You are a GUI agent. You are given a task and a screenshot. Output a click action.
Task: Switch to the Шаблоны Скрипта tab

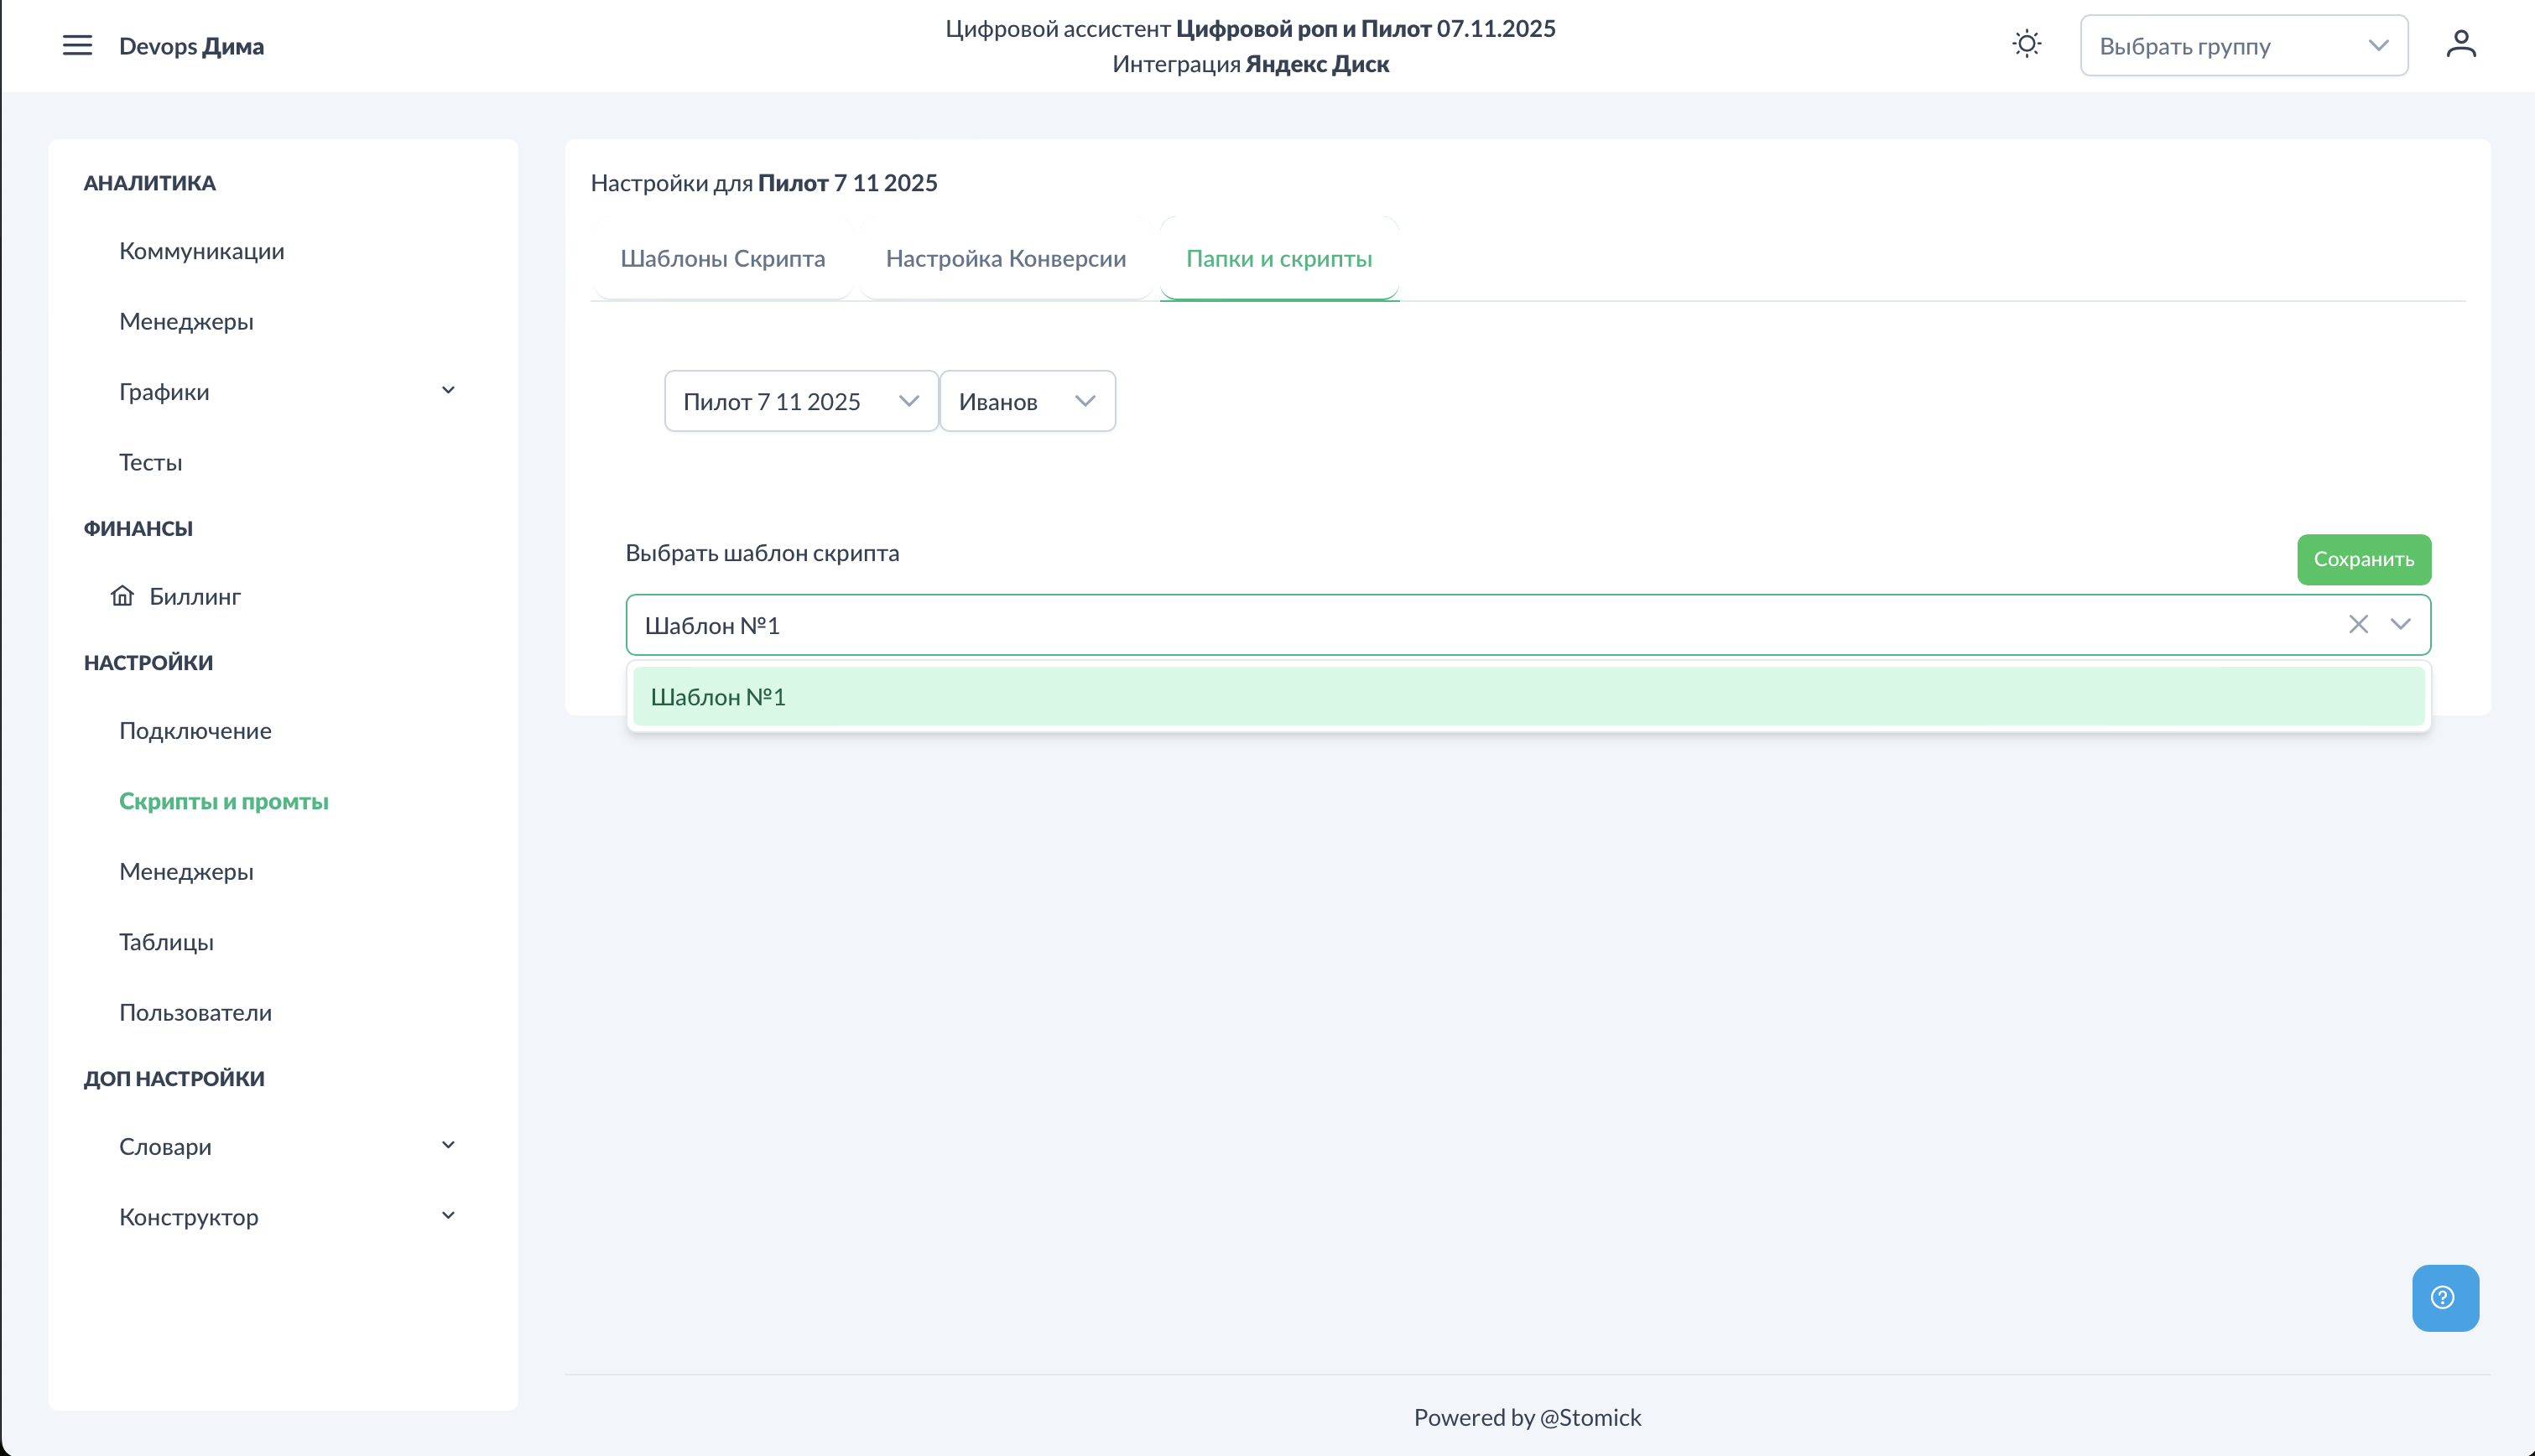coord(722,258)
